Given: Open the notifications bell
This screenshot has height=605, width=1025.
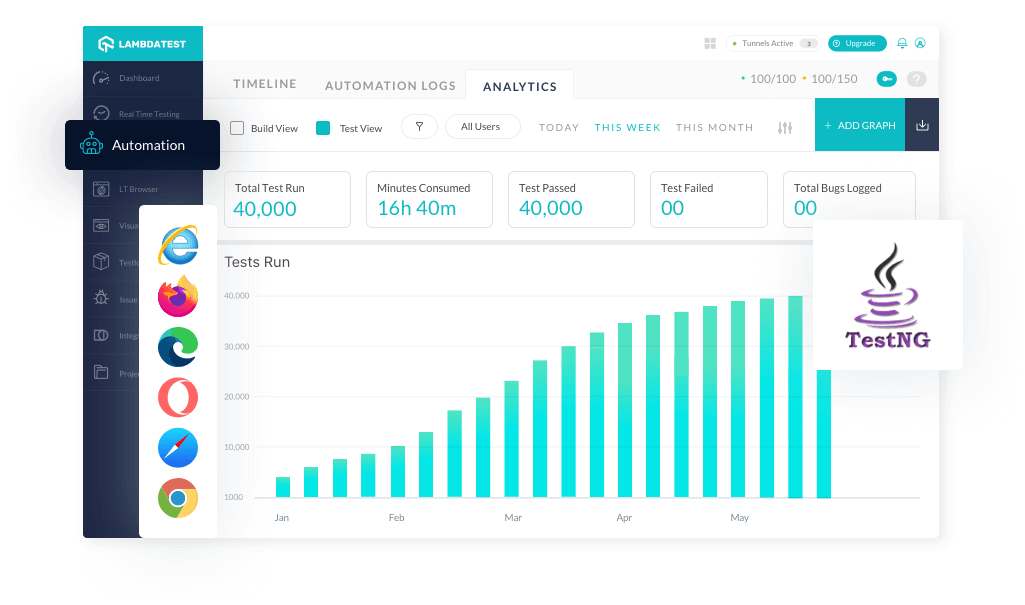Looking at the screenshot, I should tap(902, 43).
